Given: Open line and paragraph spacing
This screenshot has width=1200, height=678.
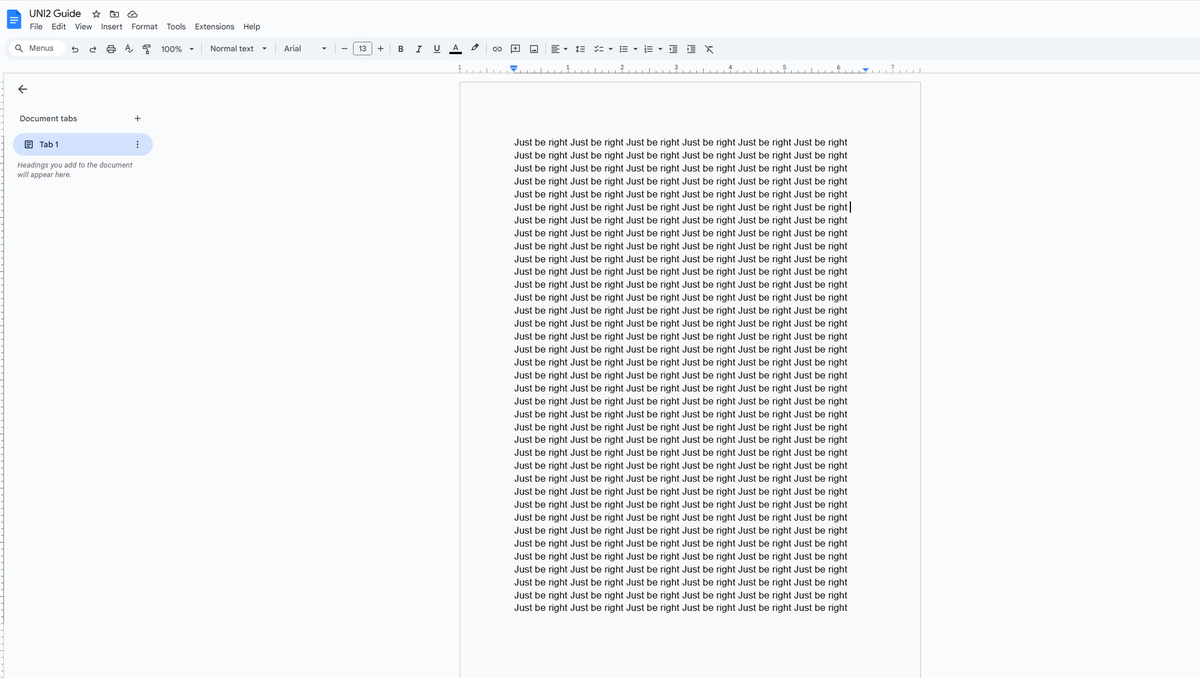Looking at the screenshot, I should (x=581, y=49).
